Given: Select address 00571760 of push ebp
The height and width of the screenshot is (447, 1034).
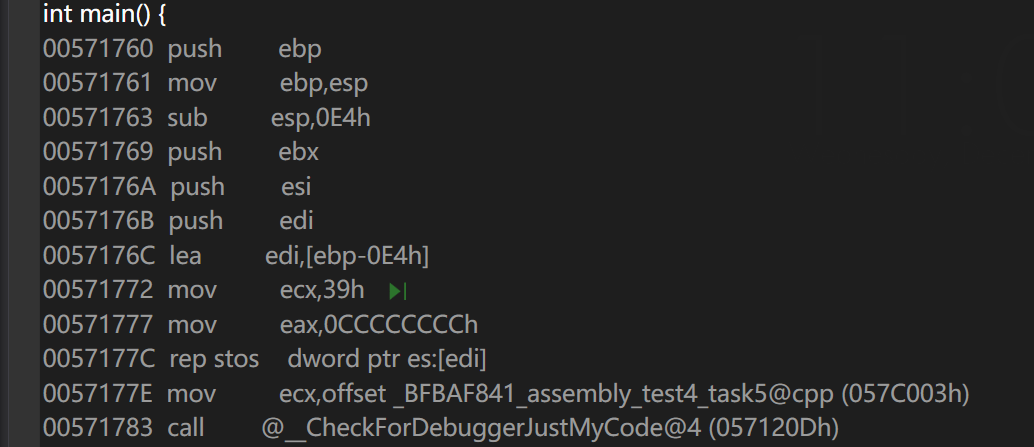Looking at the screenshot, I should click(x=98, y=49).
